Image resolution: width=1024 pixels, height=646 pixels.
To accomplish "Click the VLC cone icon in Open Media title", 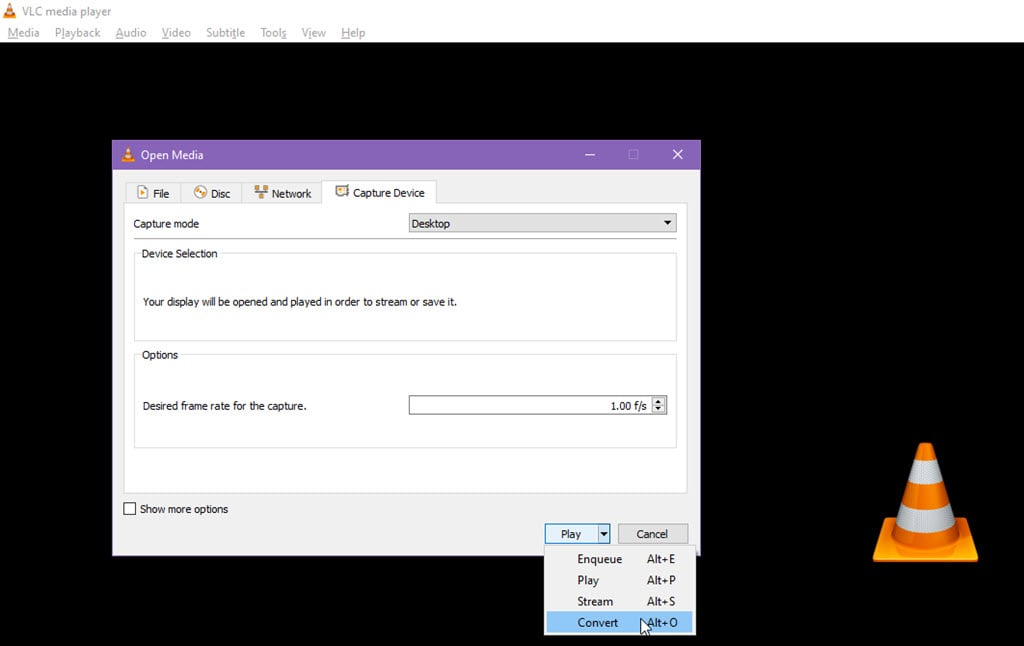I will 128,155.
